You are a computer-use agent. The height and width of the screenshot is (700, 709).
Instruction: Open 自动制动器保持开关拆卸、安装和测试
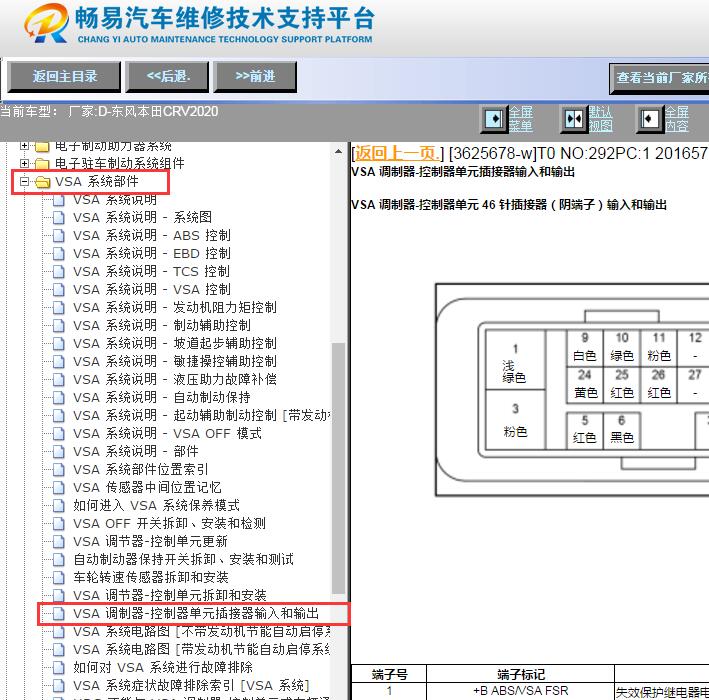pyautogui.click(x=184, y=559)
